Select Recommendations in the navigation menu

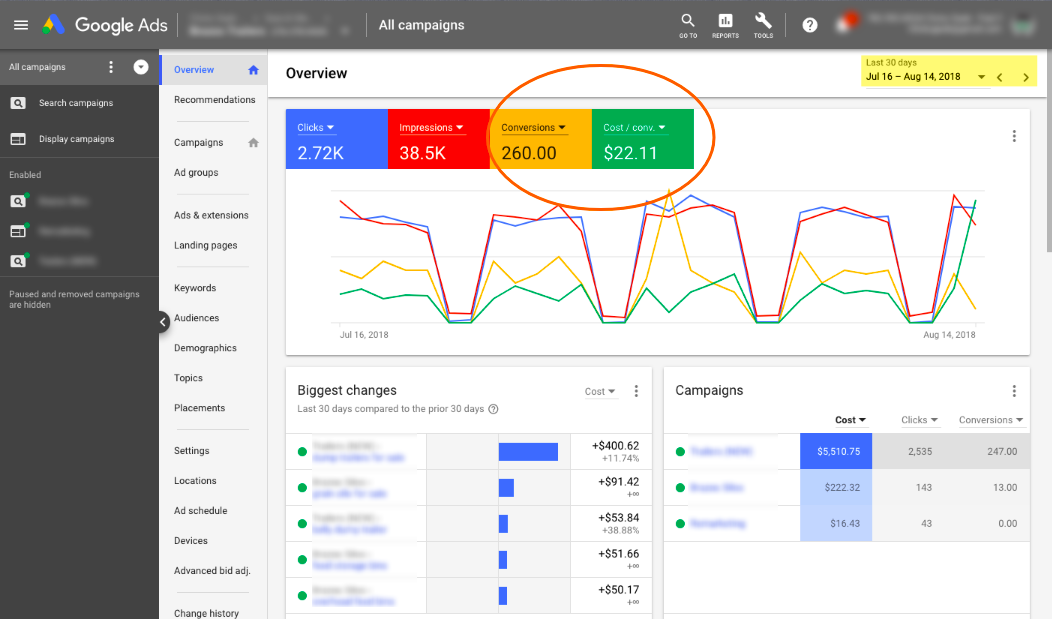pos(214,100)
